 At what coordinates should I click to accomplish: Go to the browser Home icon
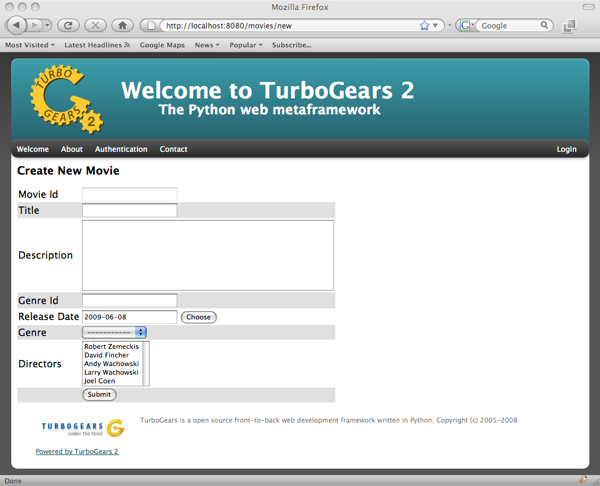[x=122, y=26]
